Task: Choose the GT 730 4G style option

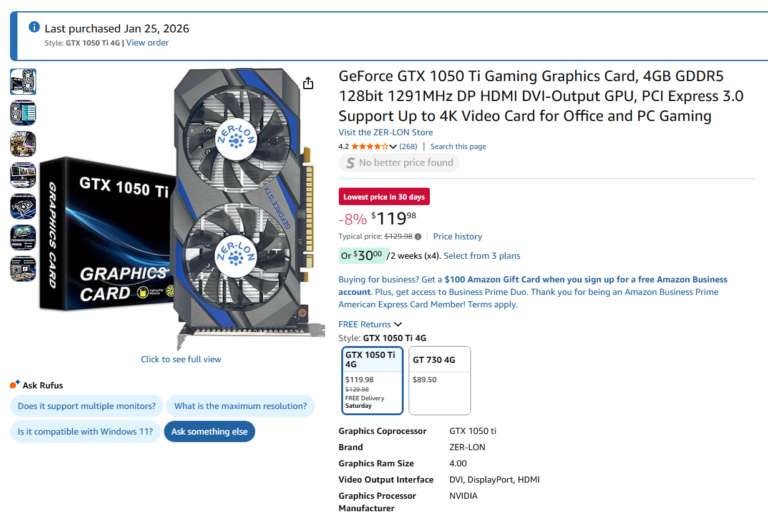Action: 439,380
